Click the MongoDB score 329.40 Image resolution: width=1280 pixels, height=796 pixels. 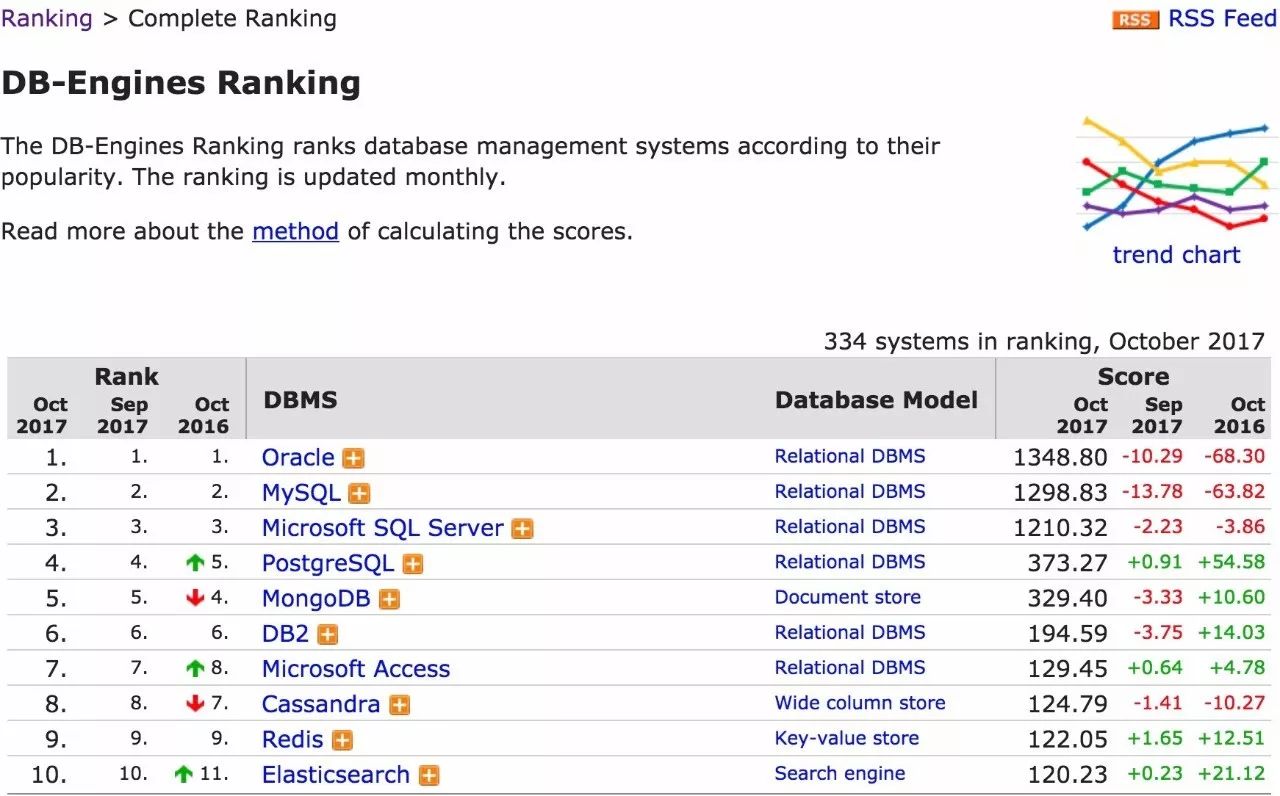point(1067,598)
